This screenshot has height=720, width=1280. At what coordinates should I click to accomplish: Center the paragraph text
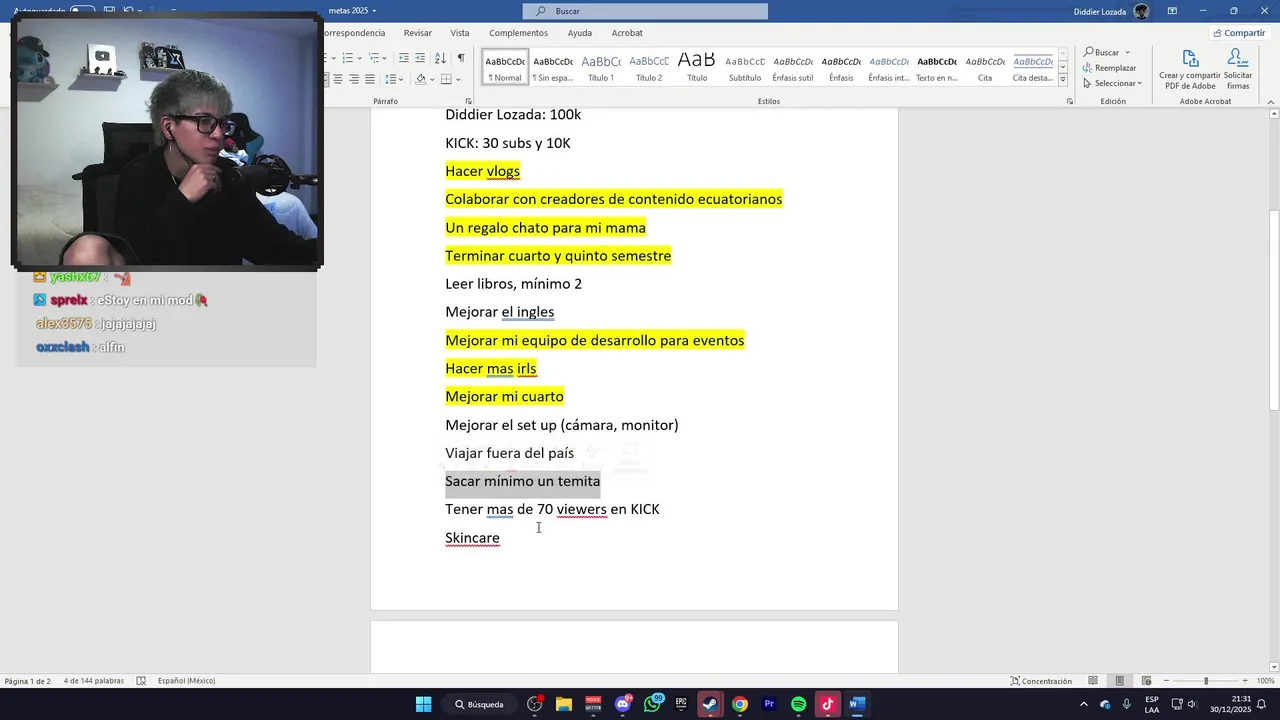(338, 79)
